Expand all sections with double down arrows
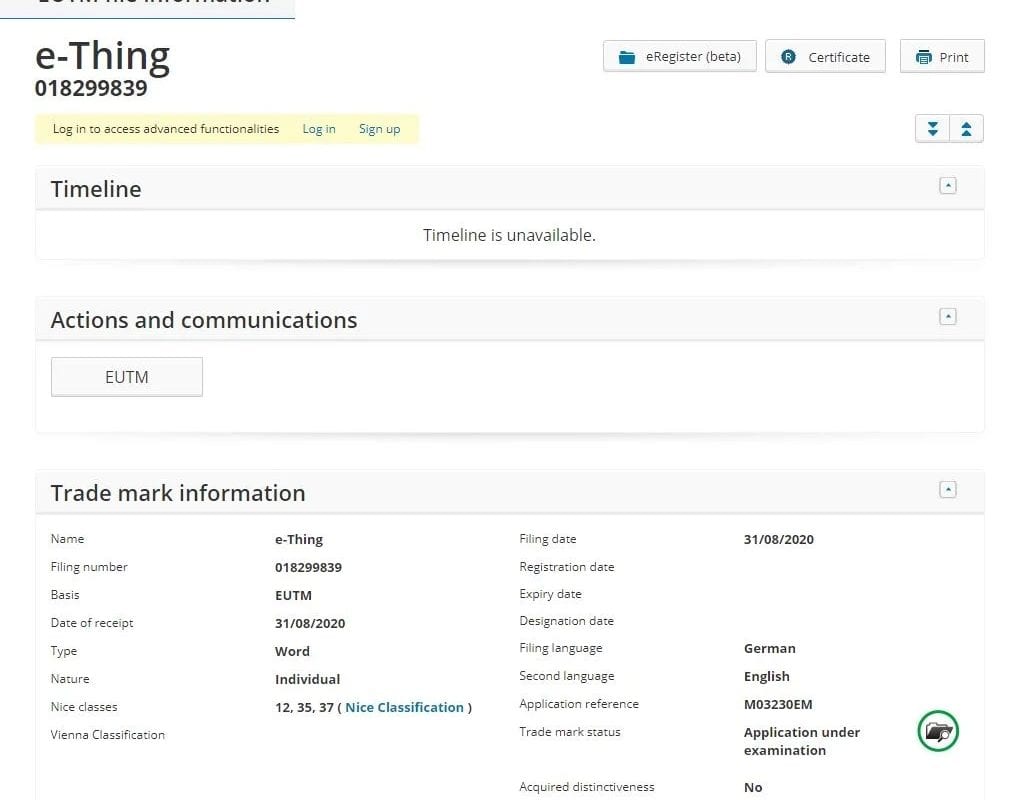1018x800 pixels. tap(932, 129)
